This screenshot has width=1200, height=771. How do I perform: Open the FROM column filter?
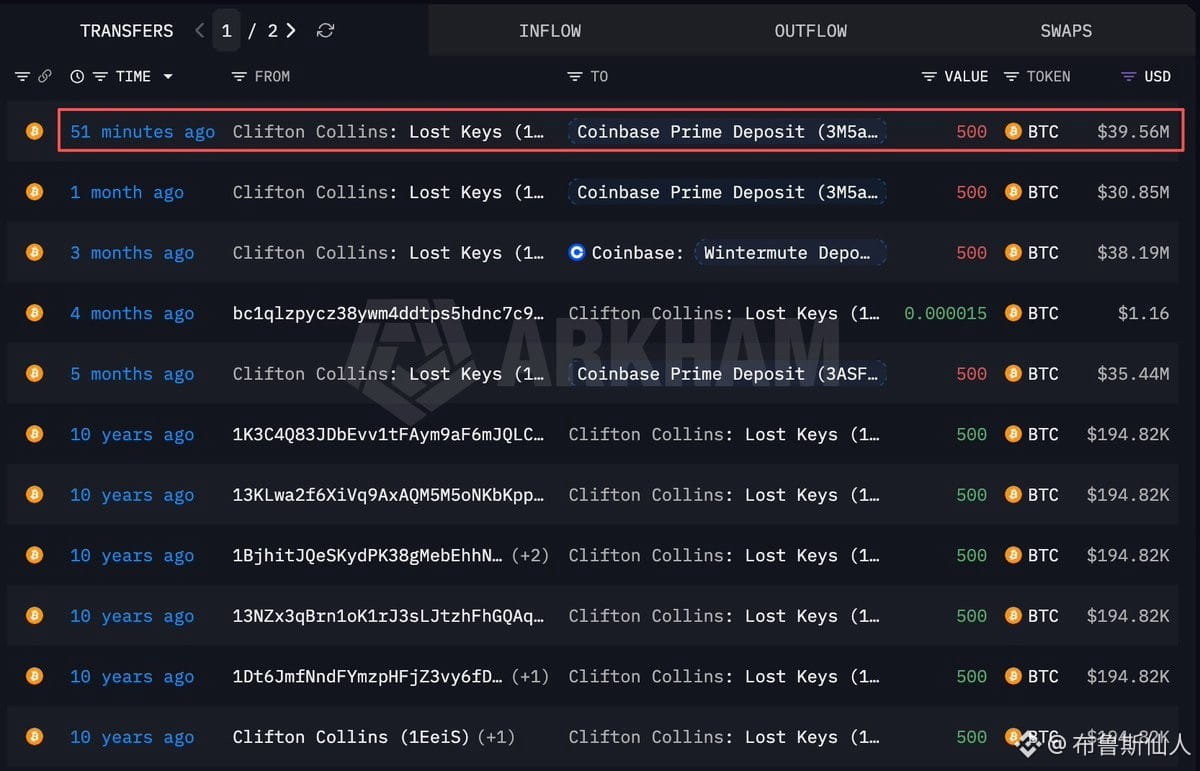tap(238, 76)
